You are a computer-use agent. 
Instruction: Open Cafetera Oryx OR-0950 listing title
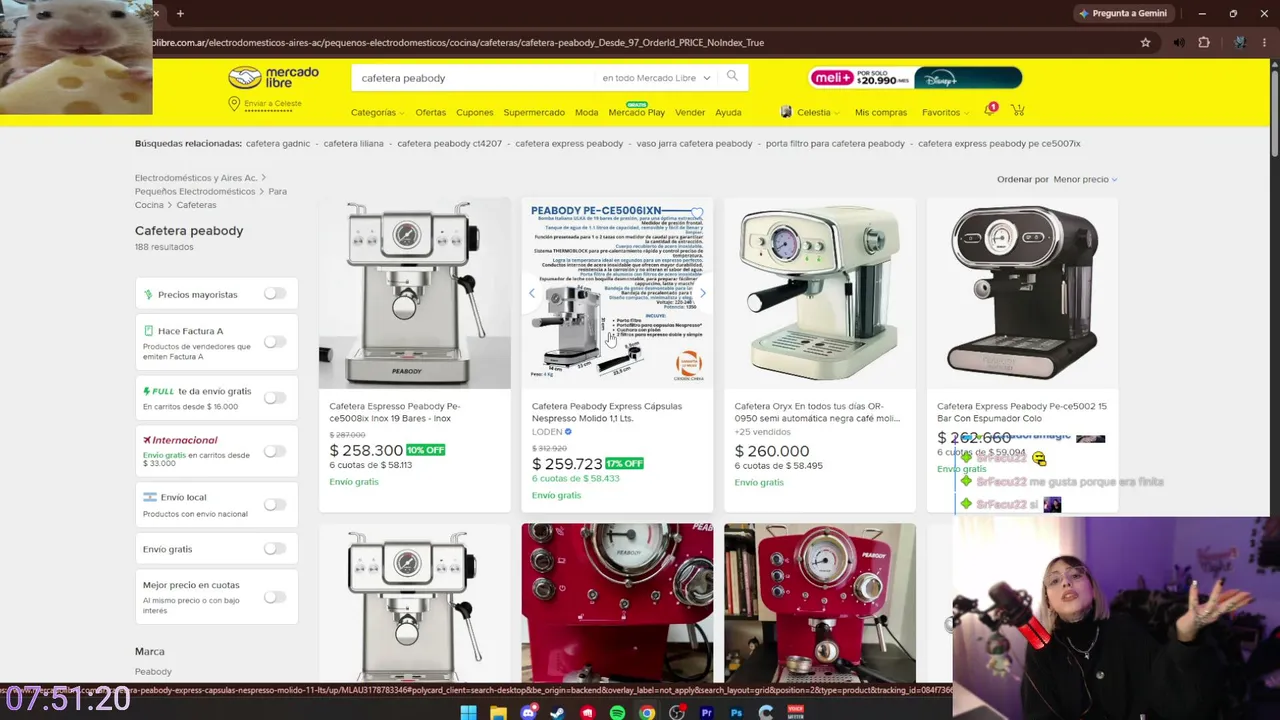coord(817,412)
